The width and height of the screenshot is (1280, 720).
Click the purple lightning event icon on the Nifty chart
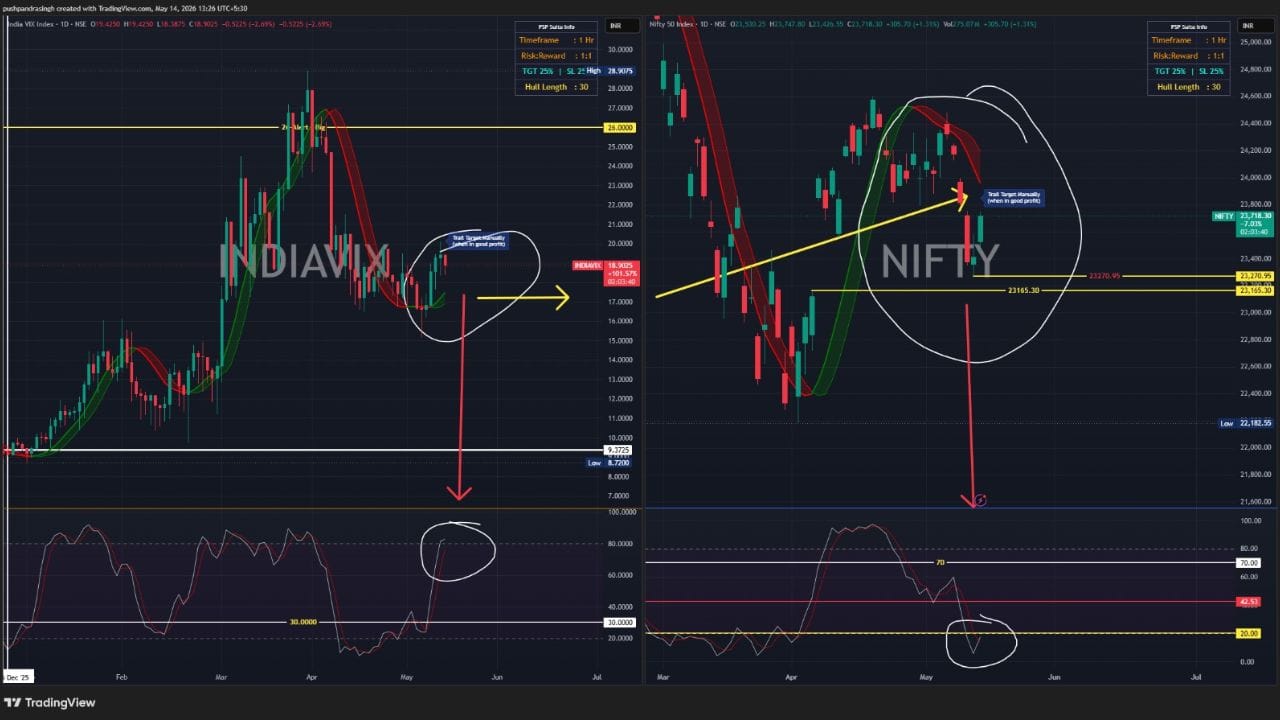pyautogui.click(x=980, y=500)
